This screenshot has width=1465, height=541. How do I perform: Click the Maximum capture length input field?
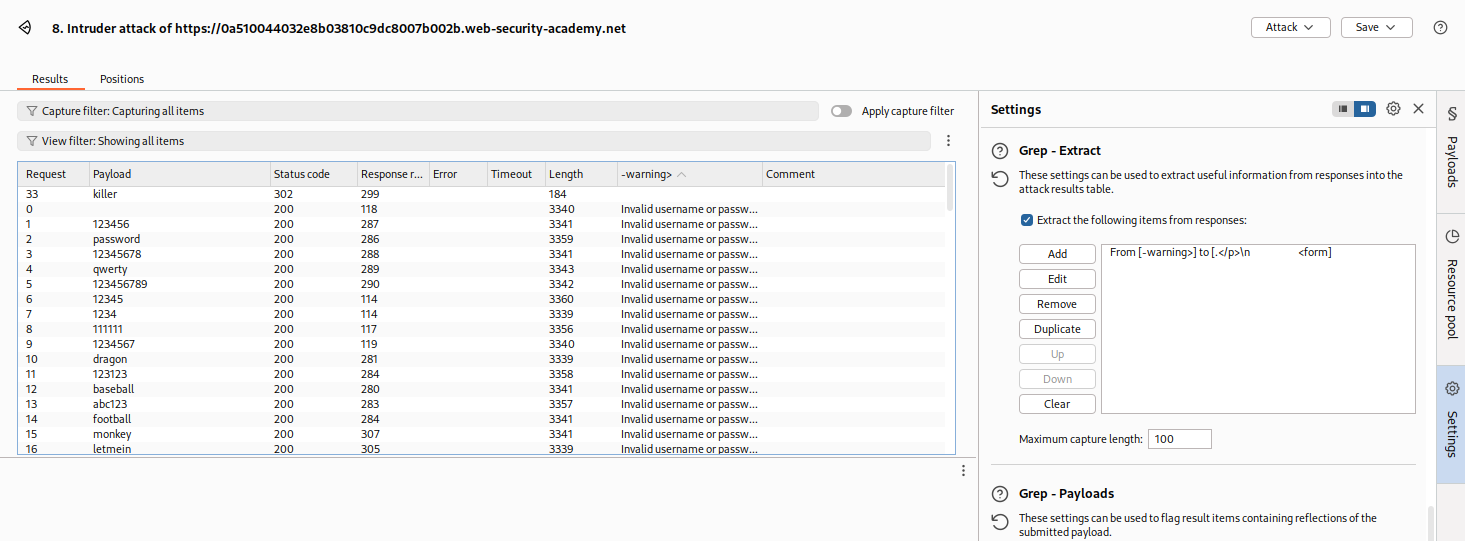click(x=1179, y=439)
